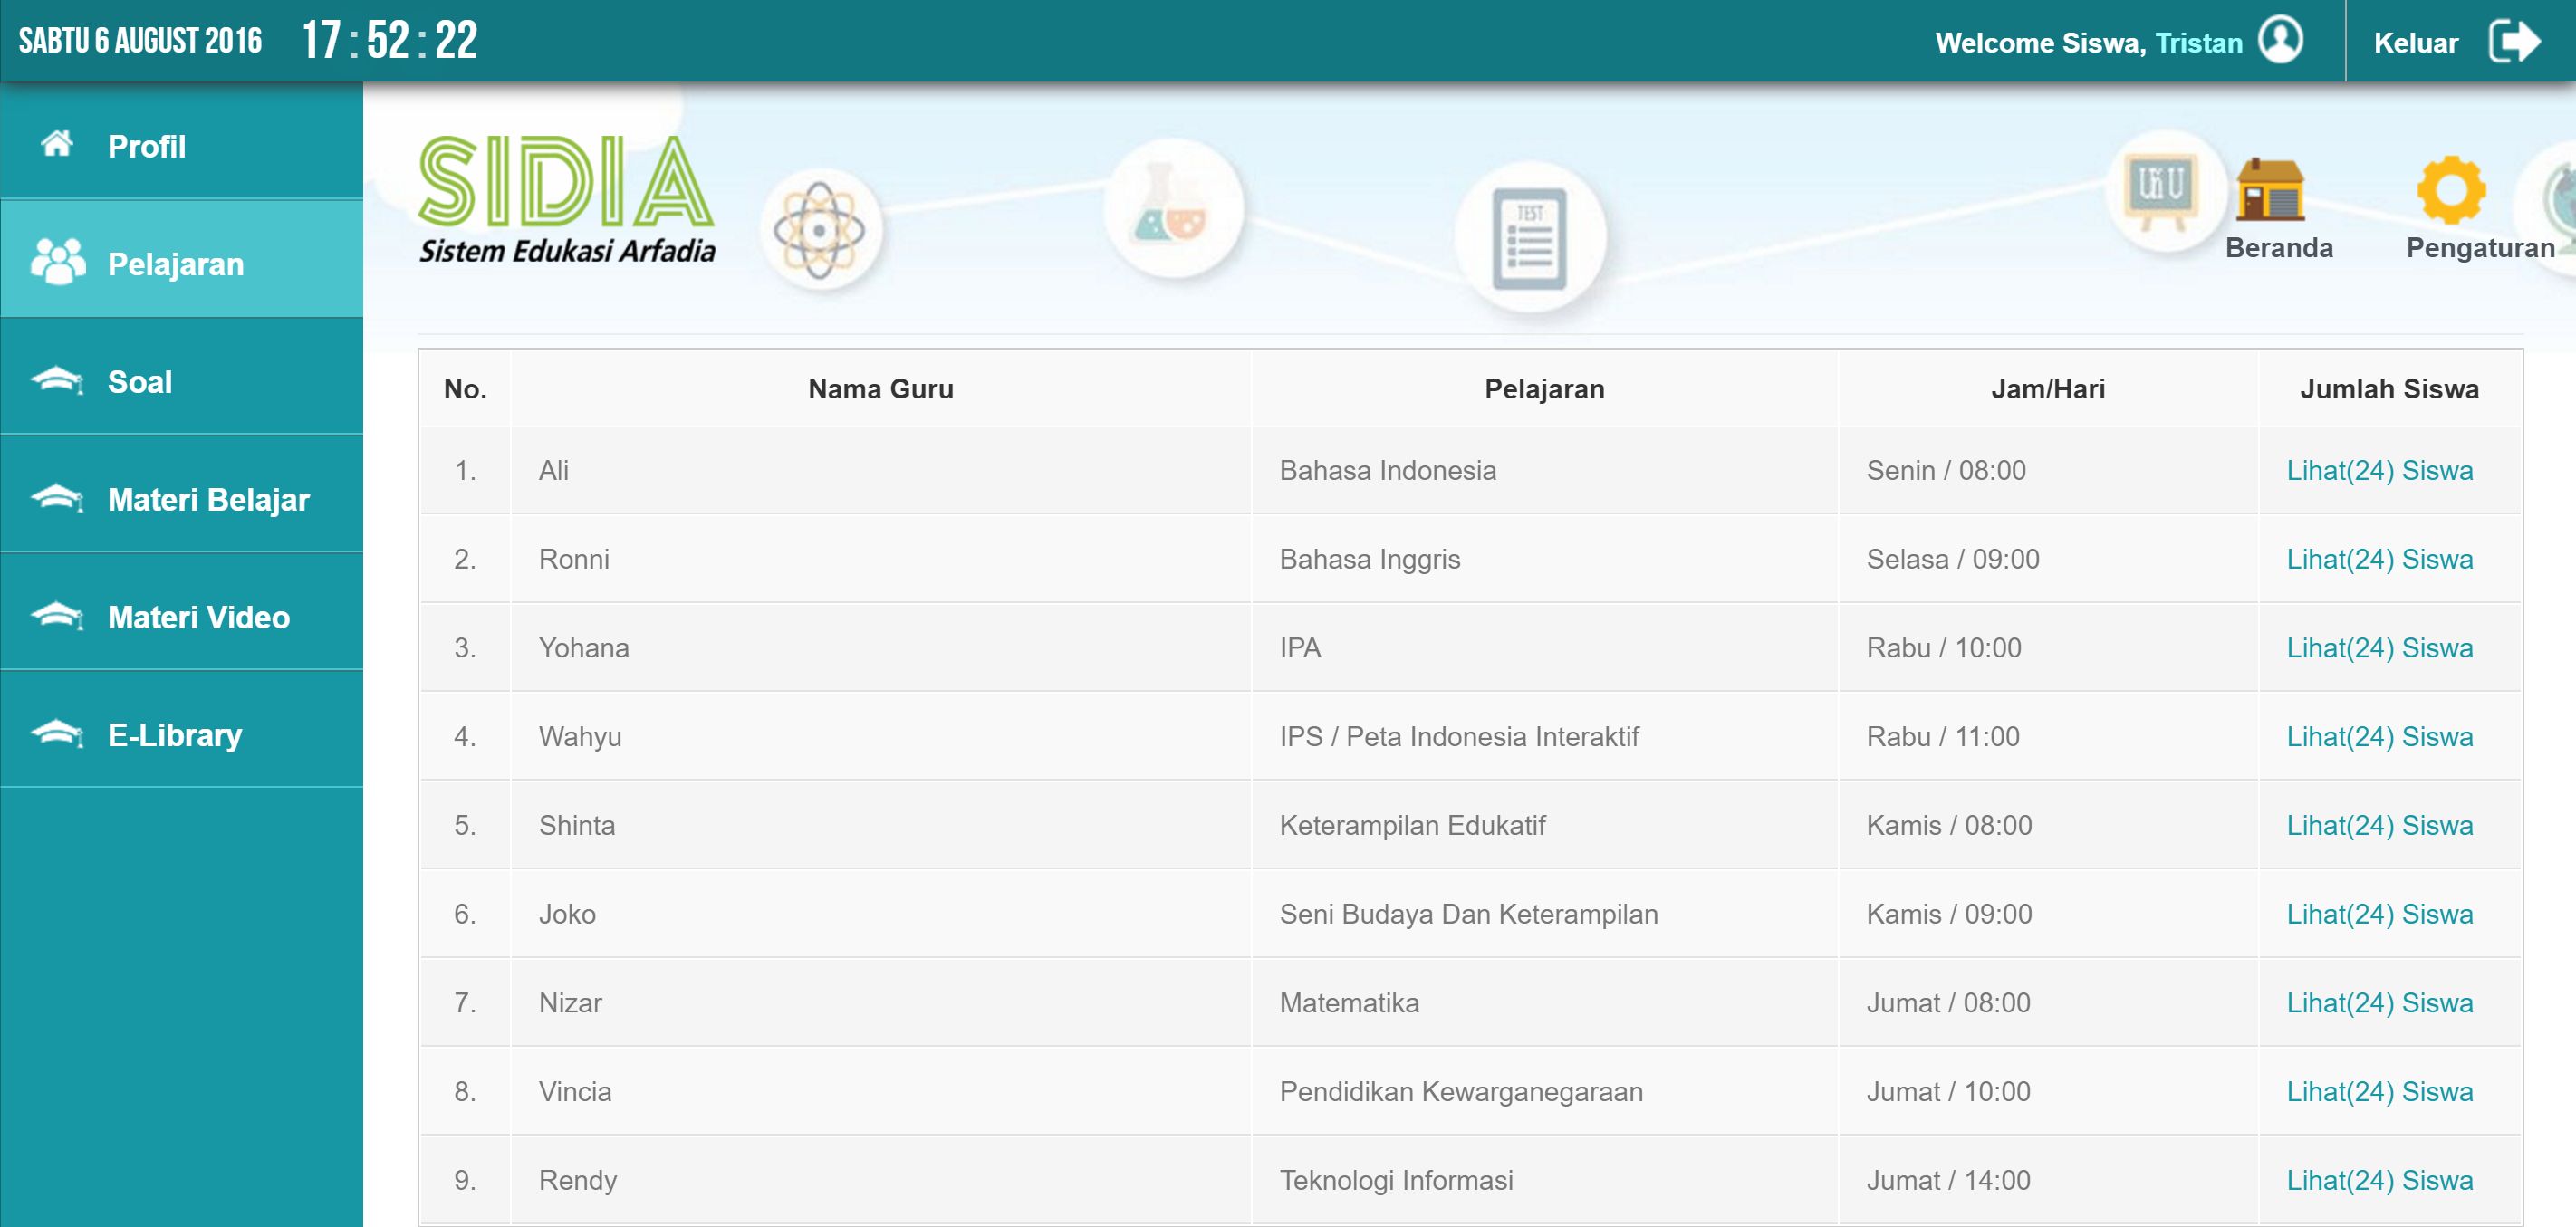Click teacher name Wahyu
This screenshot has height=1227, width=2576.
coord(580,737)
